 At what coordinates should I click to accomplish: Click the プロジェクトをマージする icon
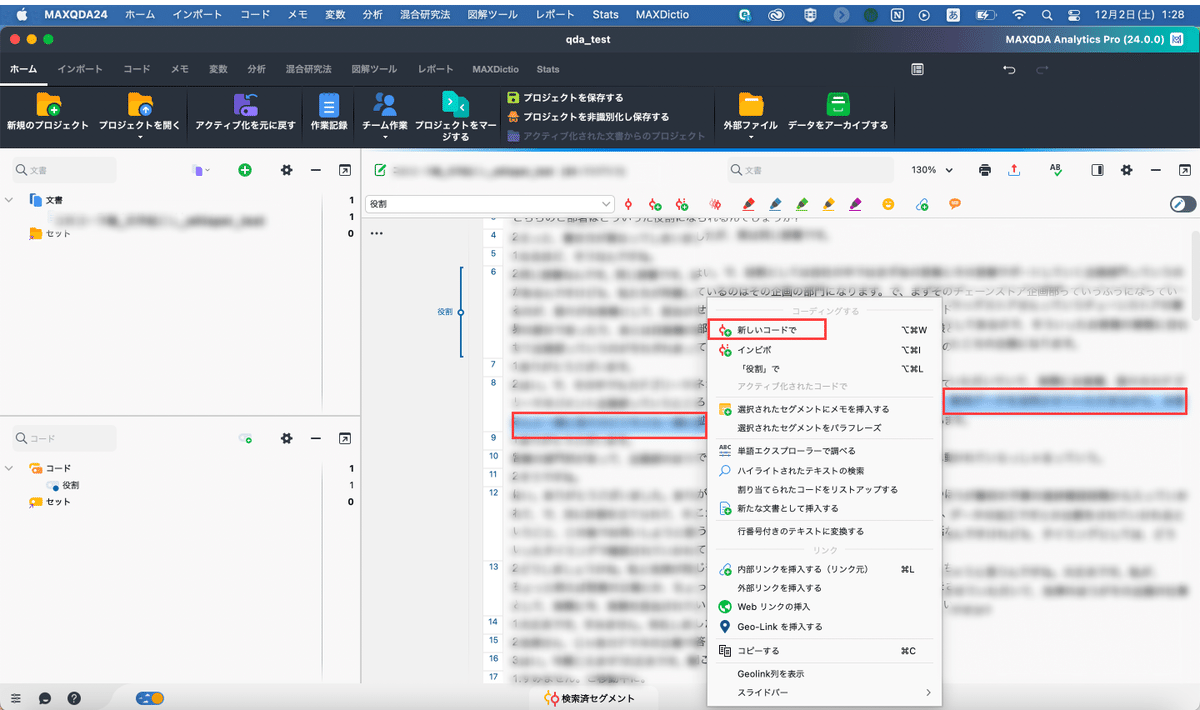(x=455, y=103)
